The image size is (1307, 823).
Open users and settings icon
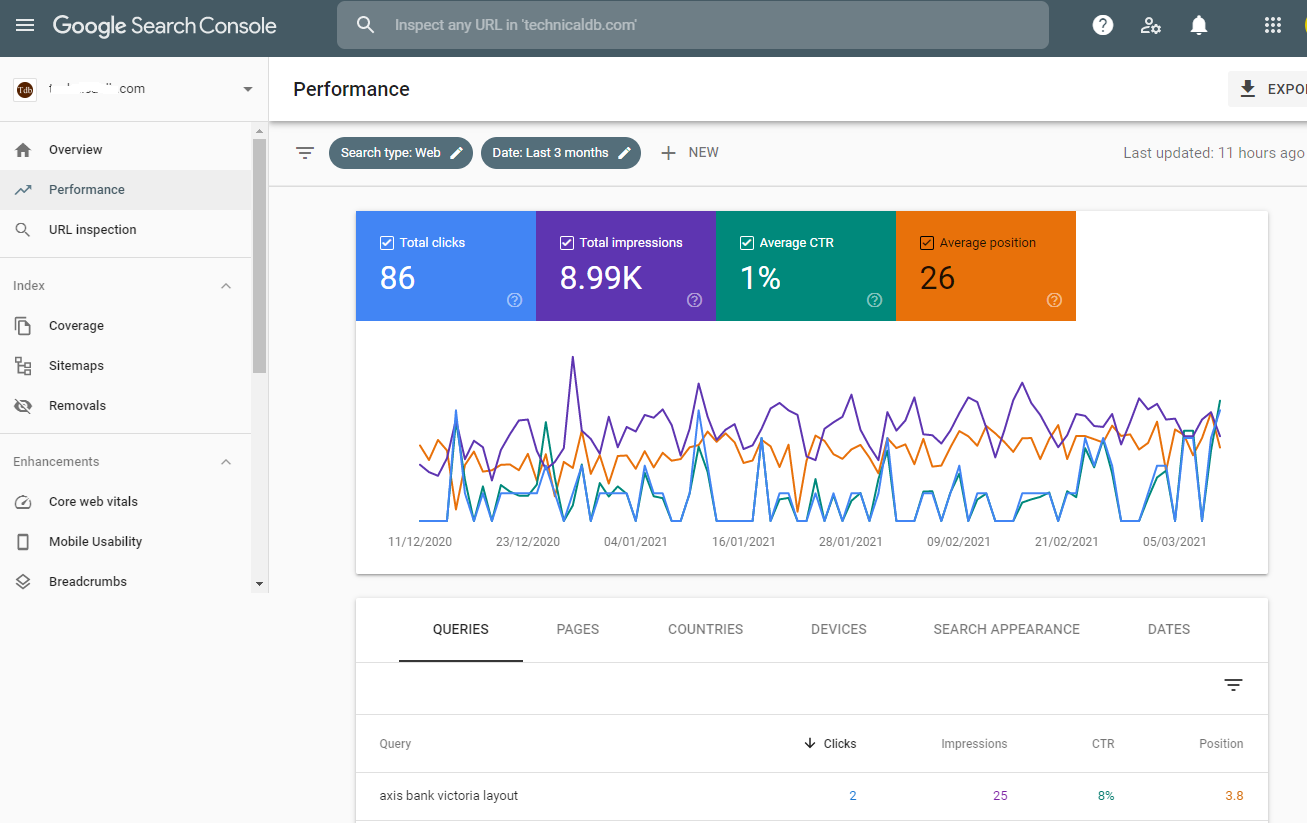1151,25
